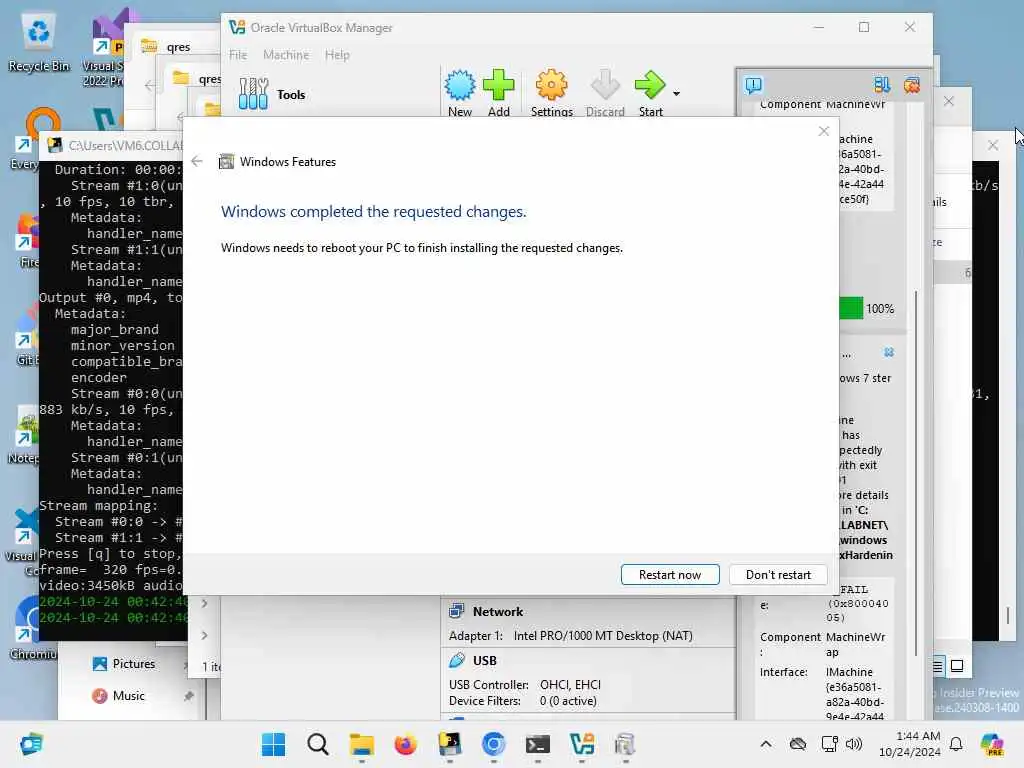Open File menu in VirtualBox Manager
The image size is (1024, 768).
[238, 55]
